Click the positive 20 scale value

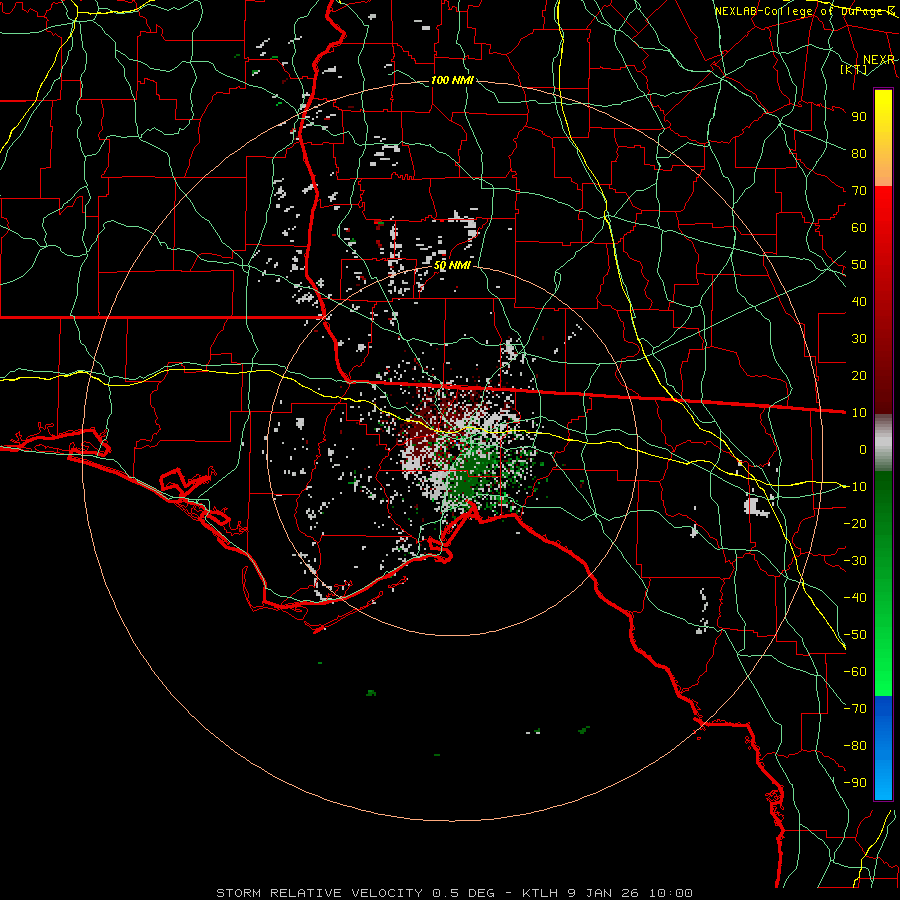point(859,375)
